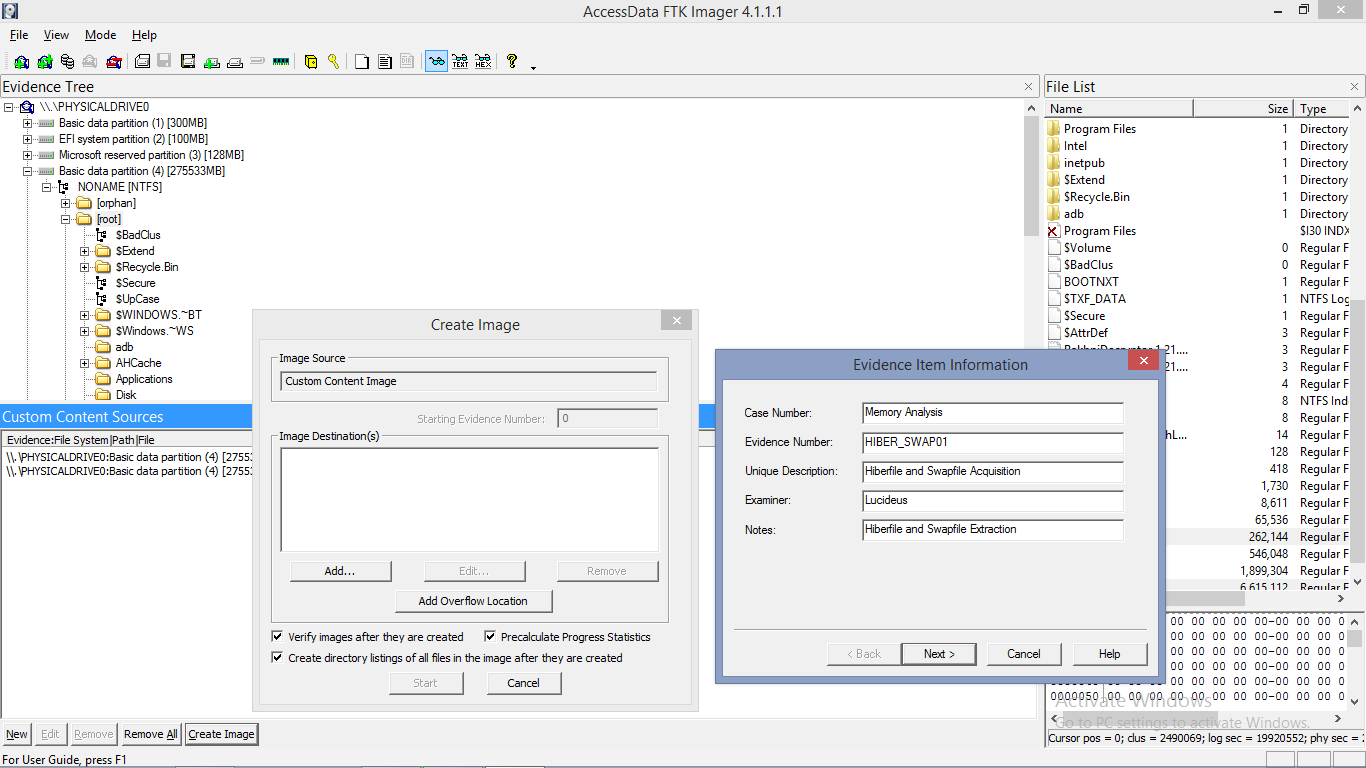This screenshot has width=1366, height=768.
Task: Click the Export Files blank page icon
Action: coord(362,61)
